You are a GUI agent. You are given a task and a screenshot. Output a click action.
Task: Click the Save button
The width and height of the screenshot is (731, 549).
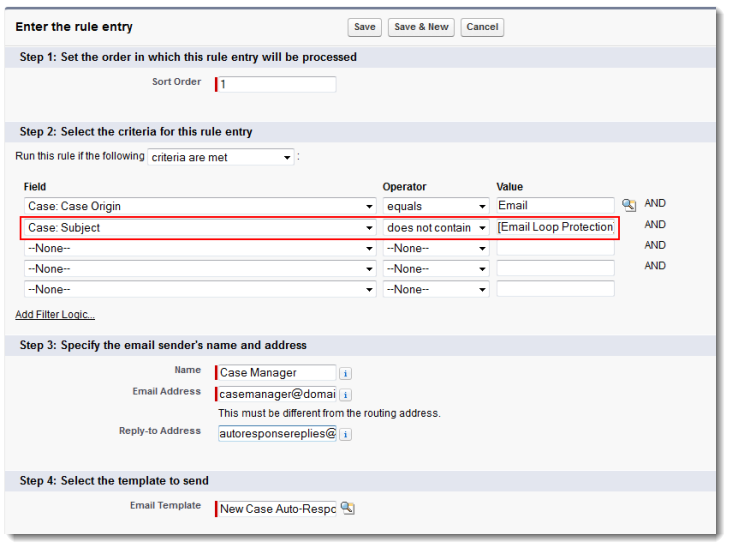click(x=365, y=27)
